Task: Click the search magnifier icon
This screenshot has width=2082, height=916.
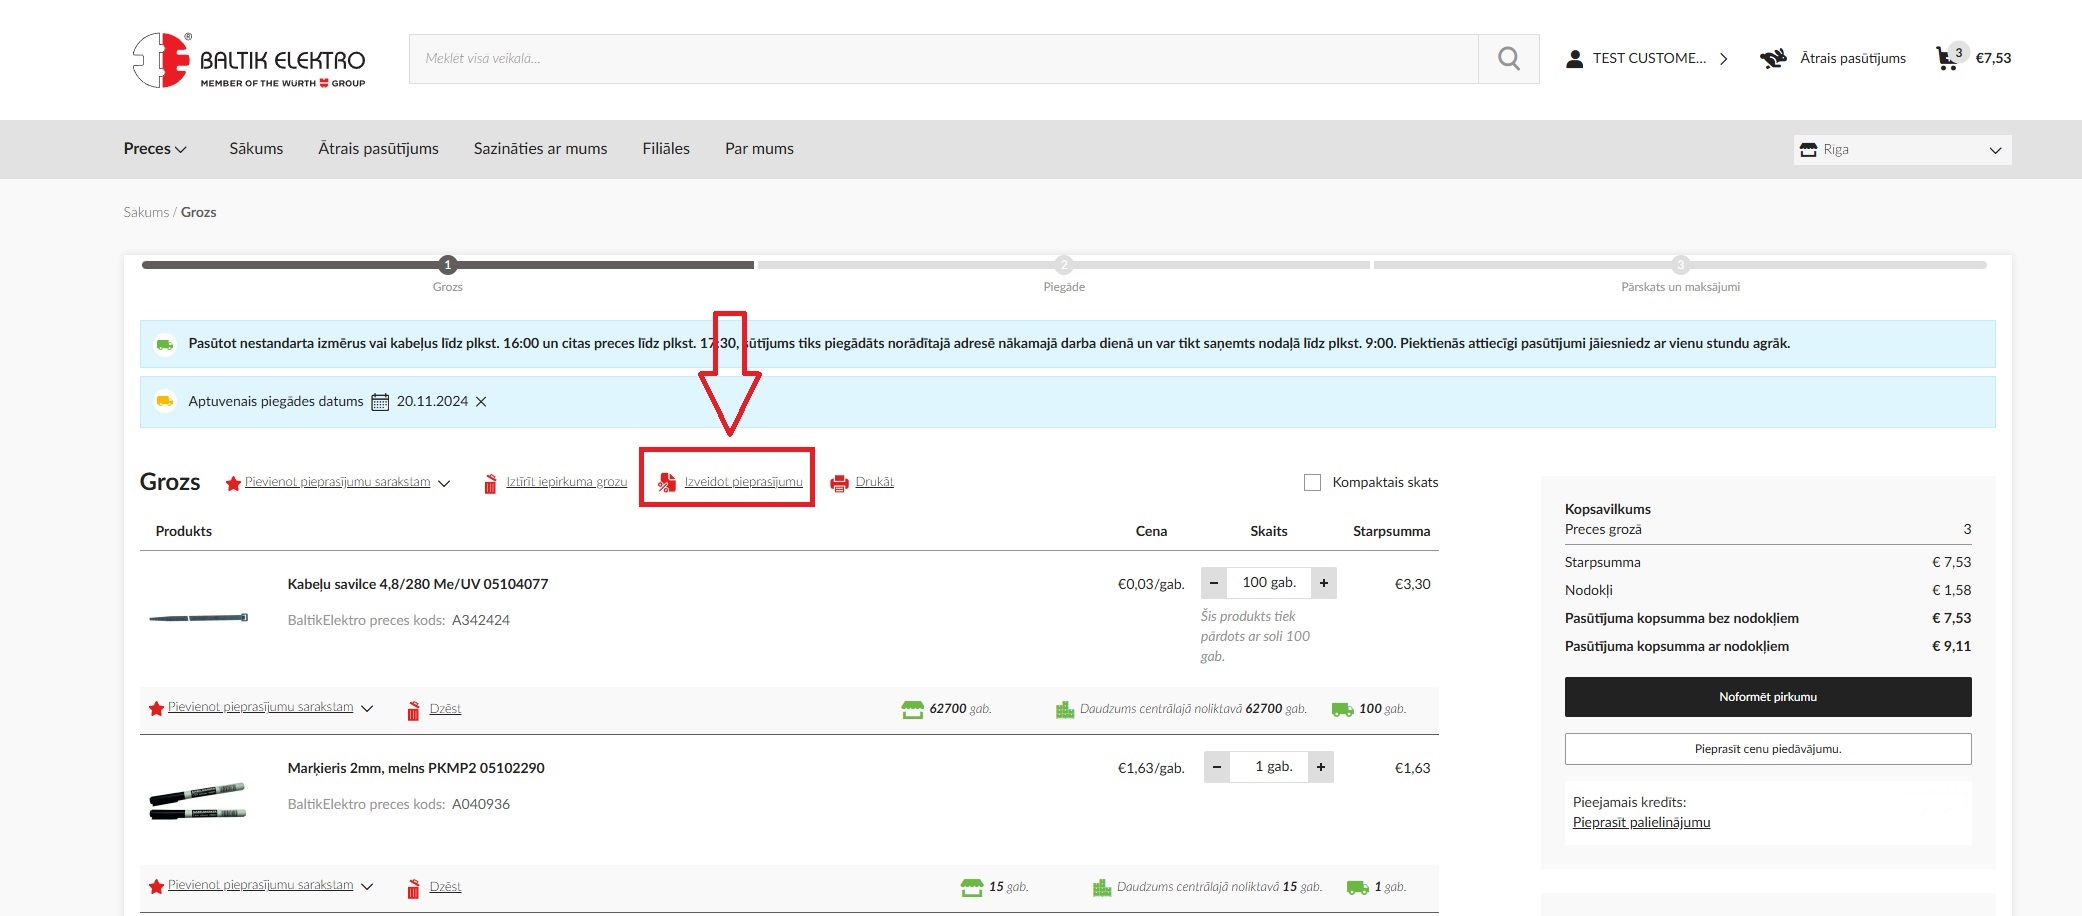Action: (x=1508, y=59)
